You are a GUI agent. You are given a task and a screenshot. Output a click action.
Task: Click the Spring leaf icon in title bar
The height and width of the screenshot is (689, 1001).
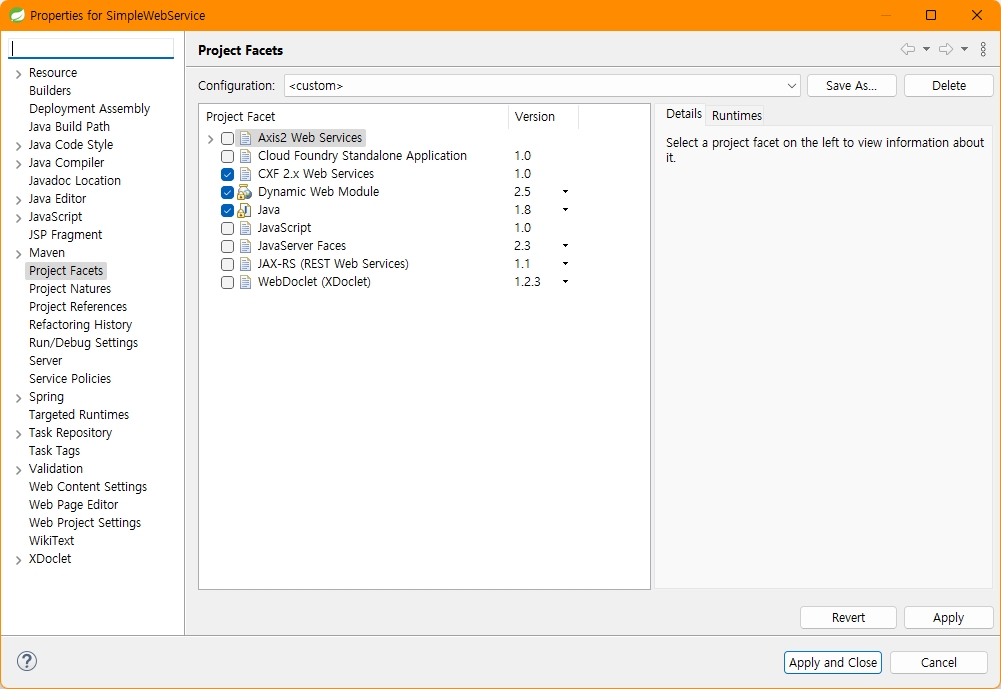pyautogui.click(x=17, y=15)
